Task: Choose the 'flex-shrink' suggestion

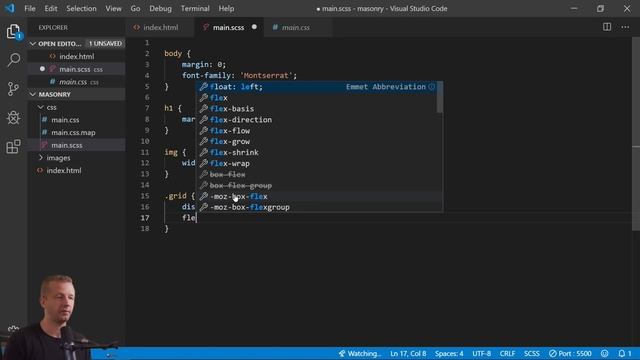Action: [x=316, y=152]
